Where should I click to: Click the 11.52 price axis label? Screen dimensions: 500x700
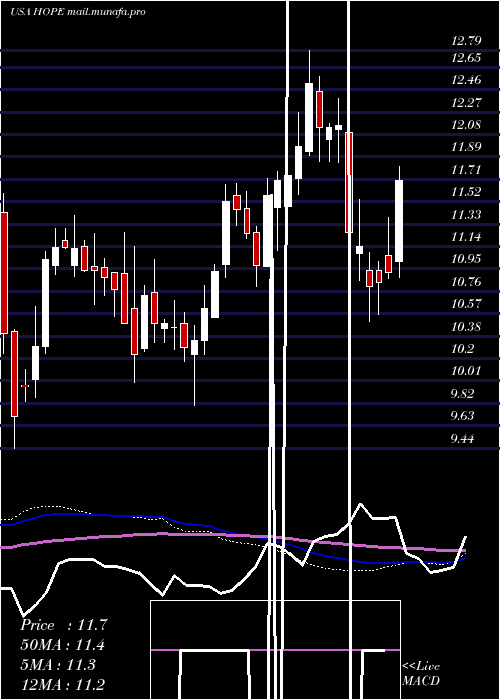466,192
